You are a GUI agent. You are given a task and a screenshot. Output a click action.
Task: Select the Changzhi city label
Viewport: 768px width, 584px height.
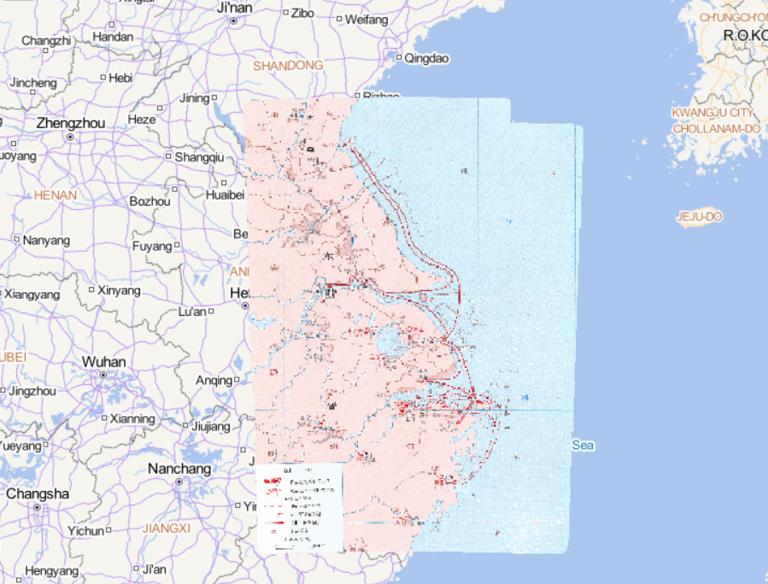pyautogui.click(x=46, y=41)
